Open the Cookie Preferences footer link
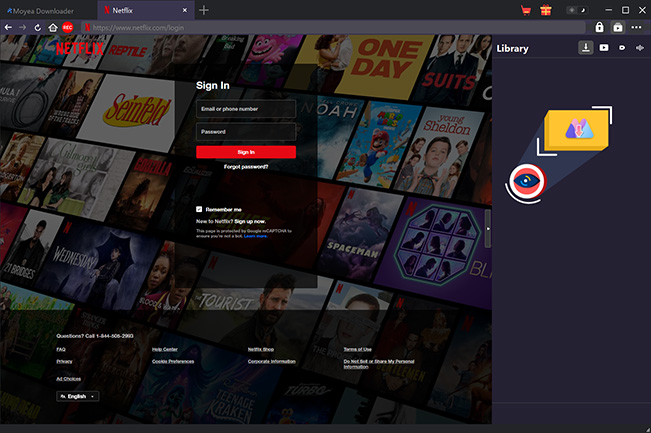Image resolution: width=651 pixels, height=433 pixels. 173,361
